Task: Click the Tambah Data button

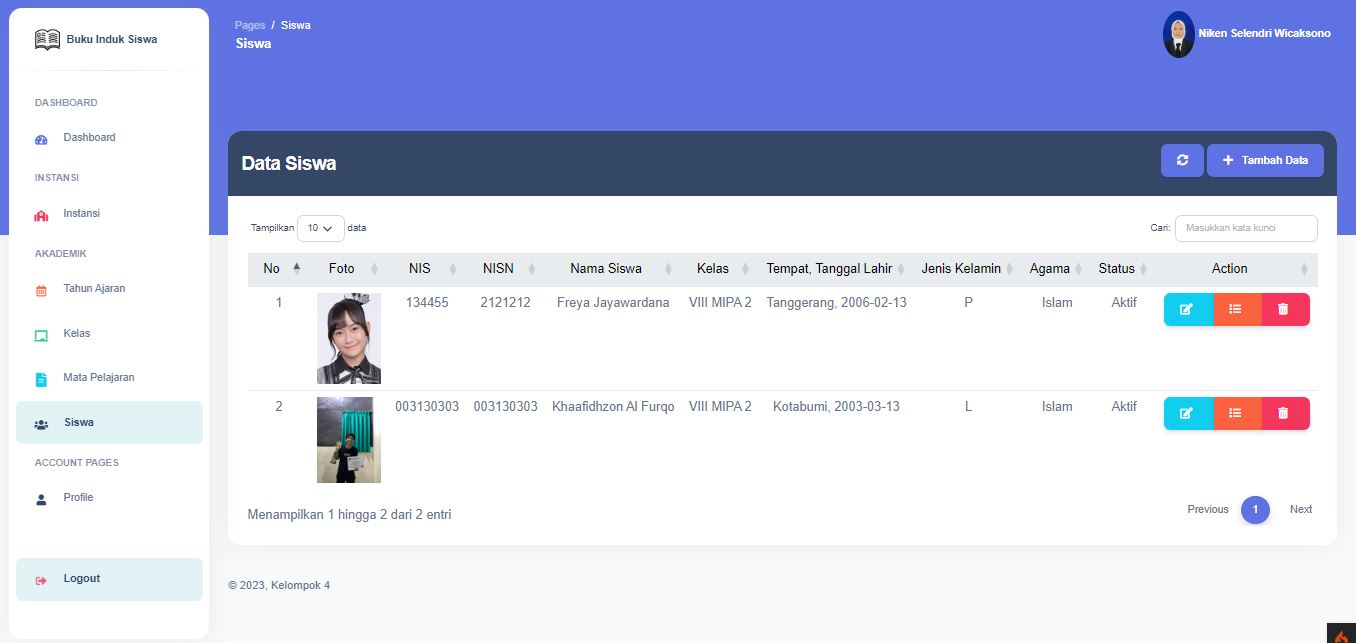Action: [x=1264, y=160]
